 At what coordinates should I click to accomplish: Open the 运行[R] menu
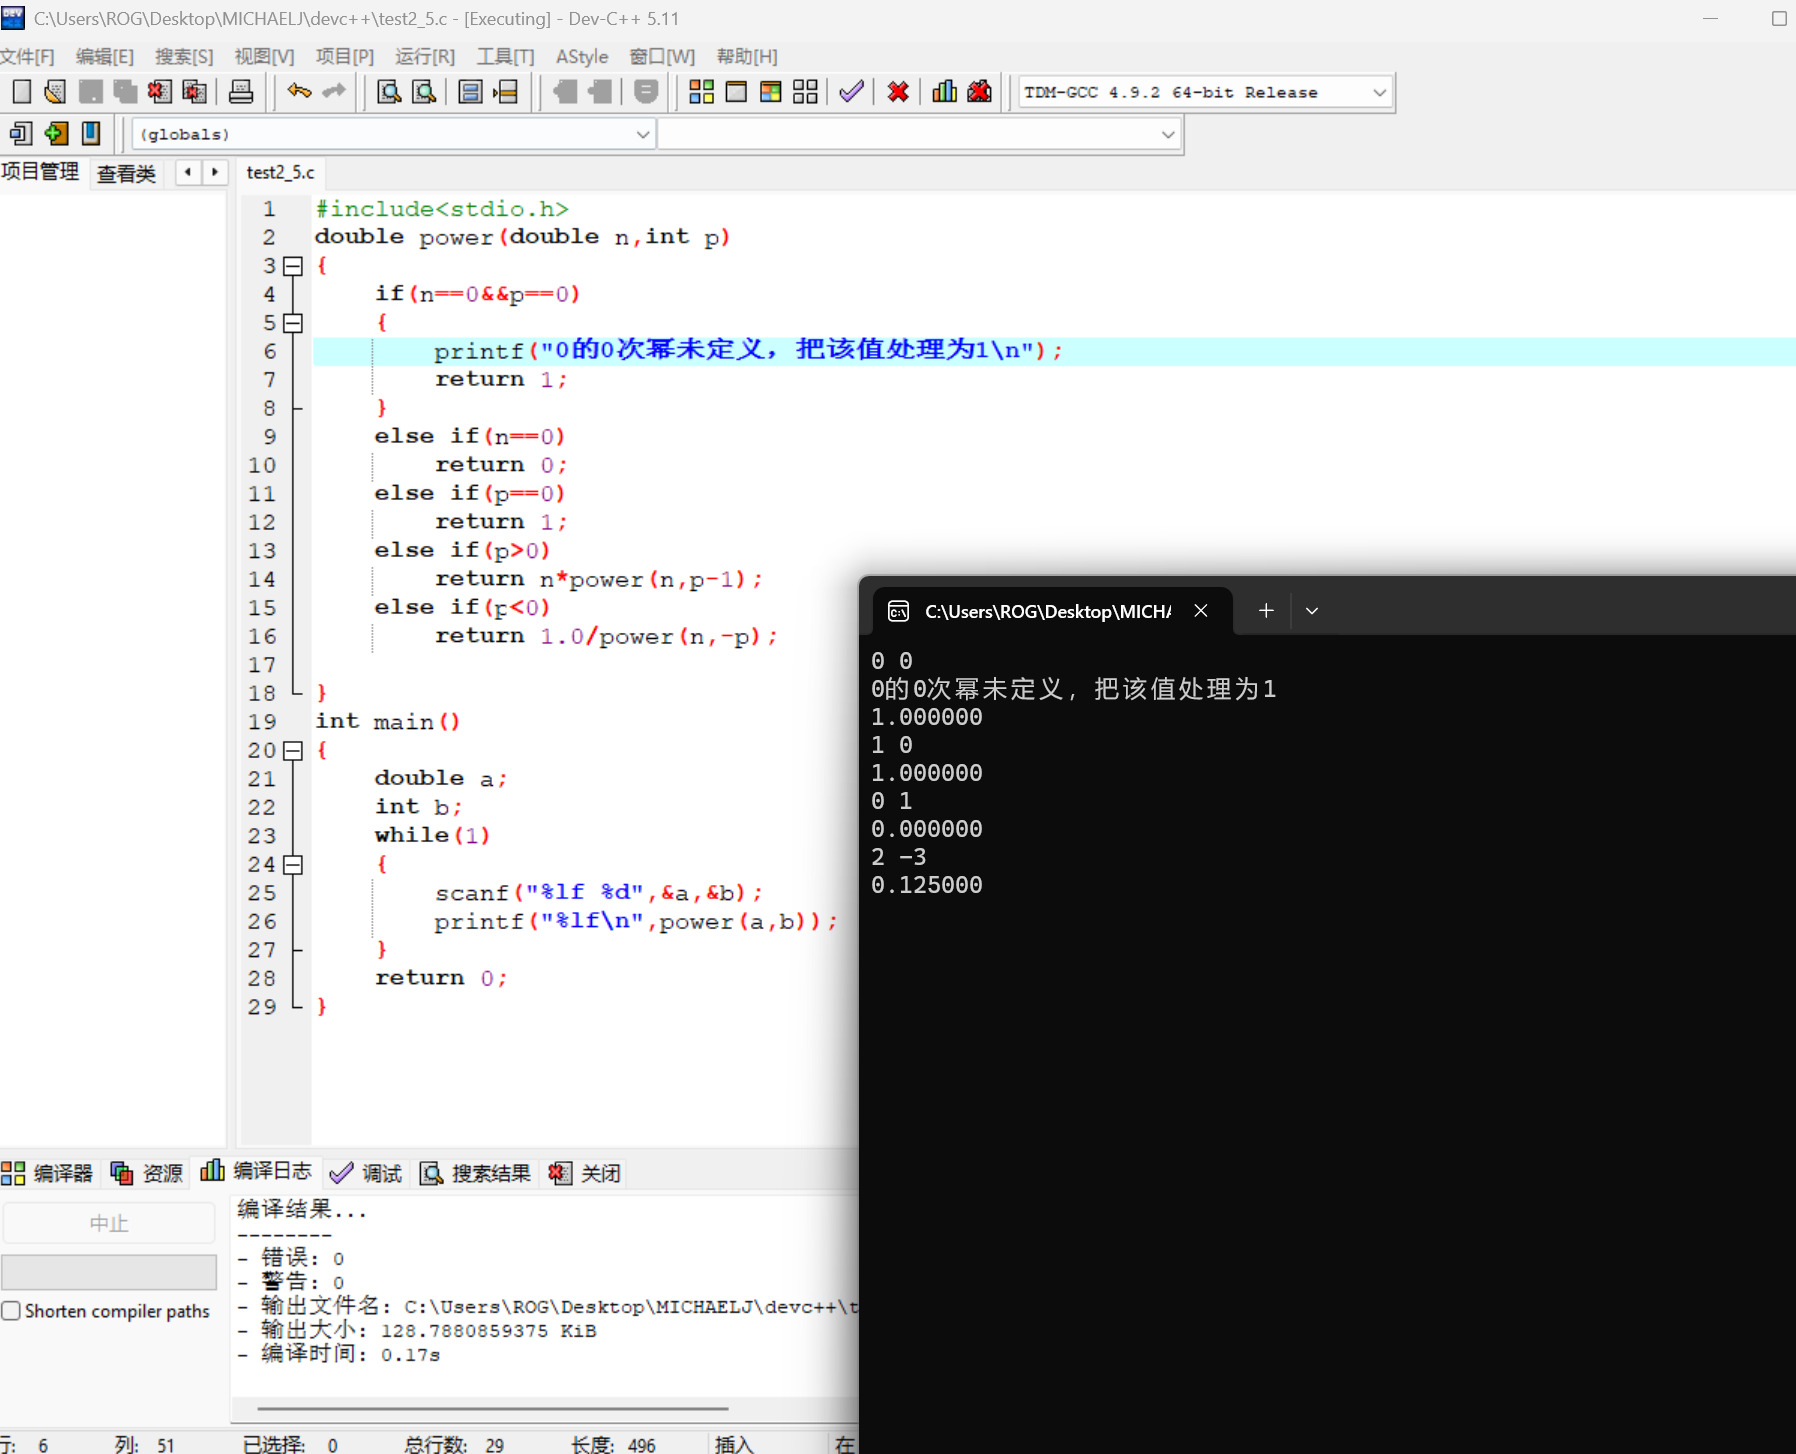tap(424, 57)
